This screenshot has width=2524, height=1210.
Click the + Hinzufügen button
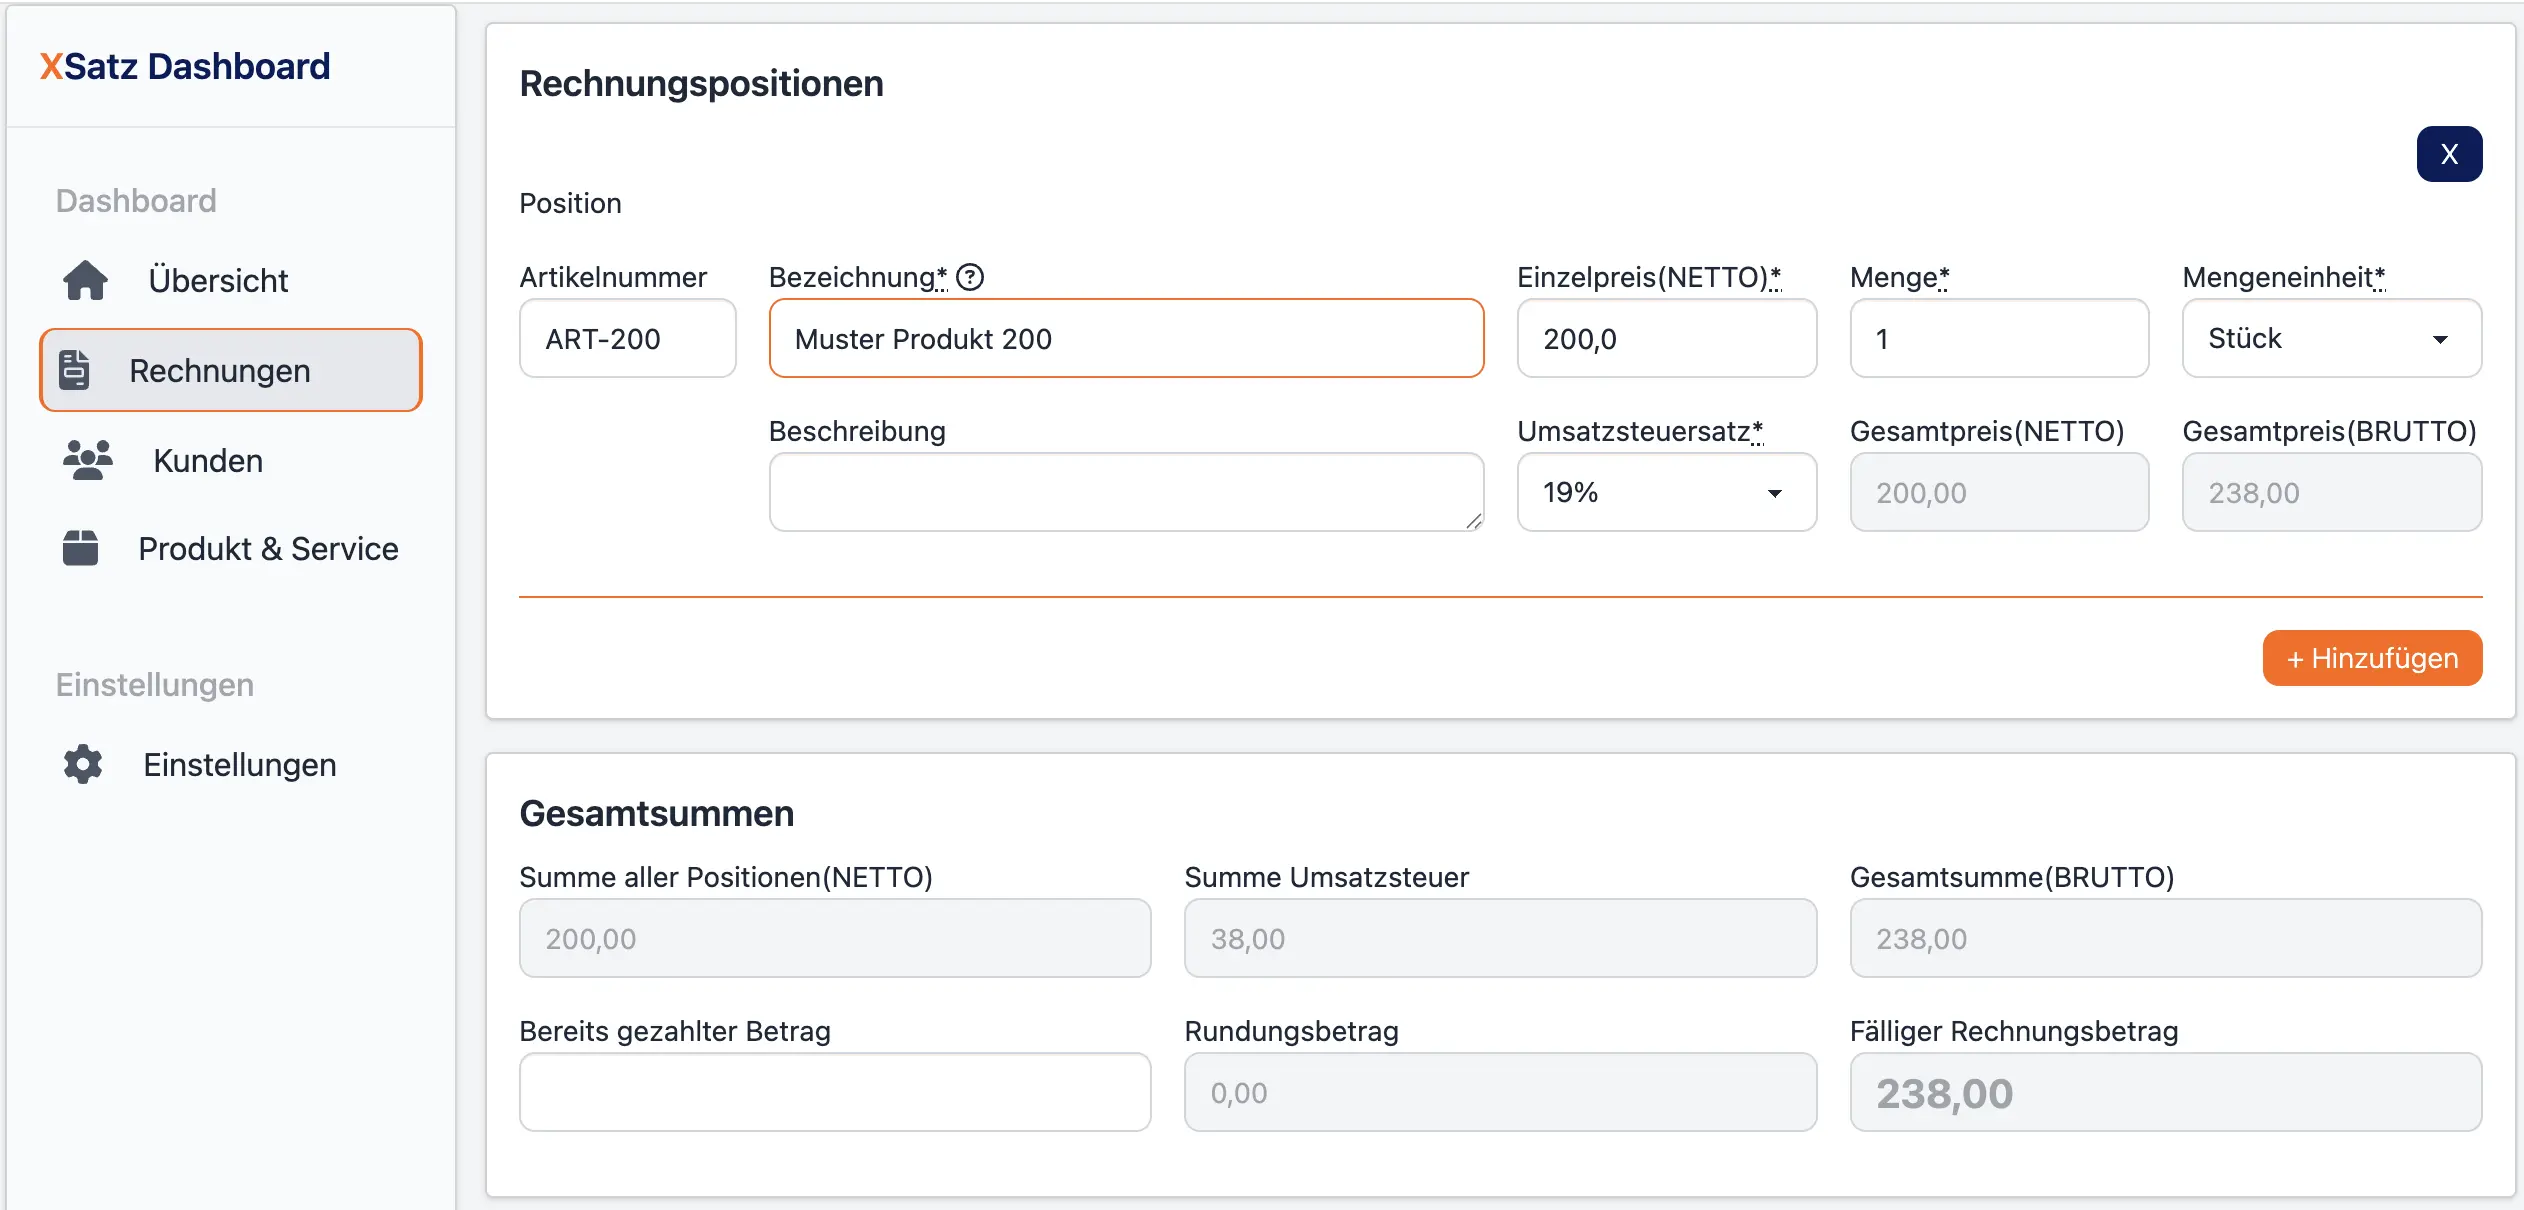2372,658
